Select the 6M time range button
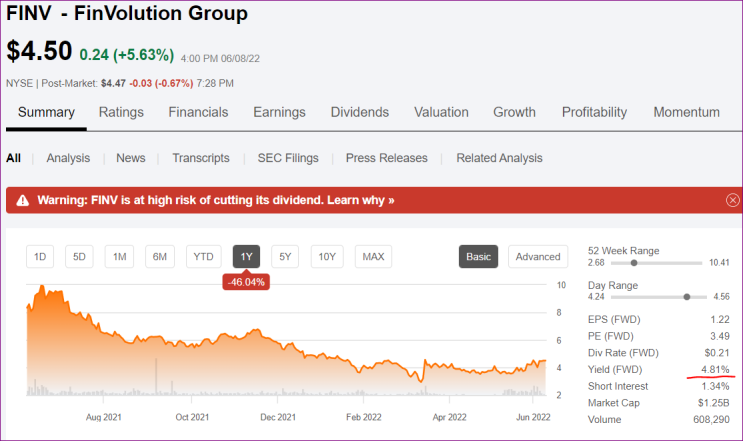Image resolution: width=743 pixels, height=441 pixels. pyautogui.click(x=159, y=257)
